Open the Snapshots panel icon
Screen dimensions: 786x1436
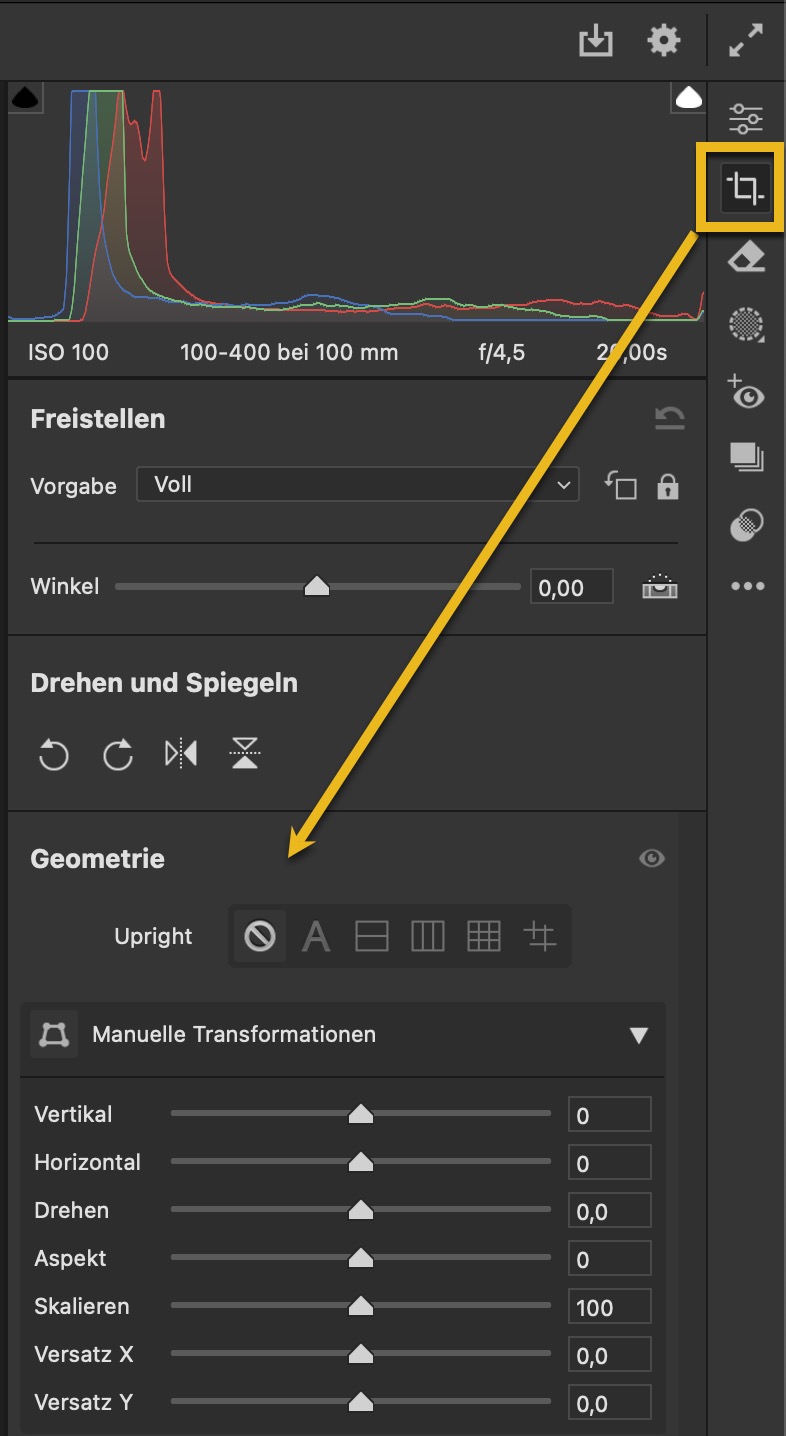(x=746, y=457)
